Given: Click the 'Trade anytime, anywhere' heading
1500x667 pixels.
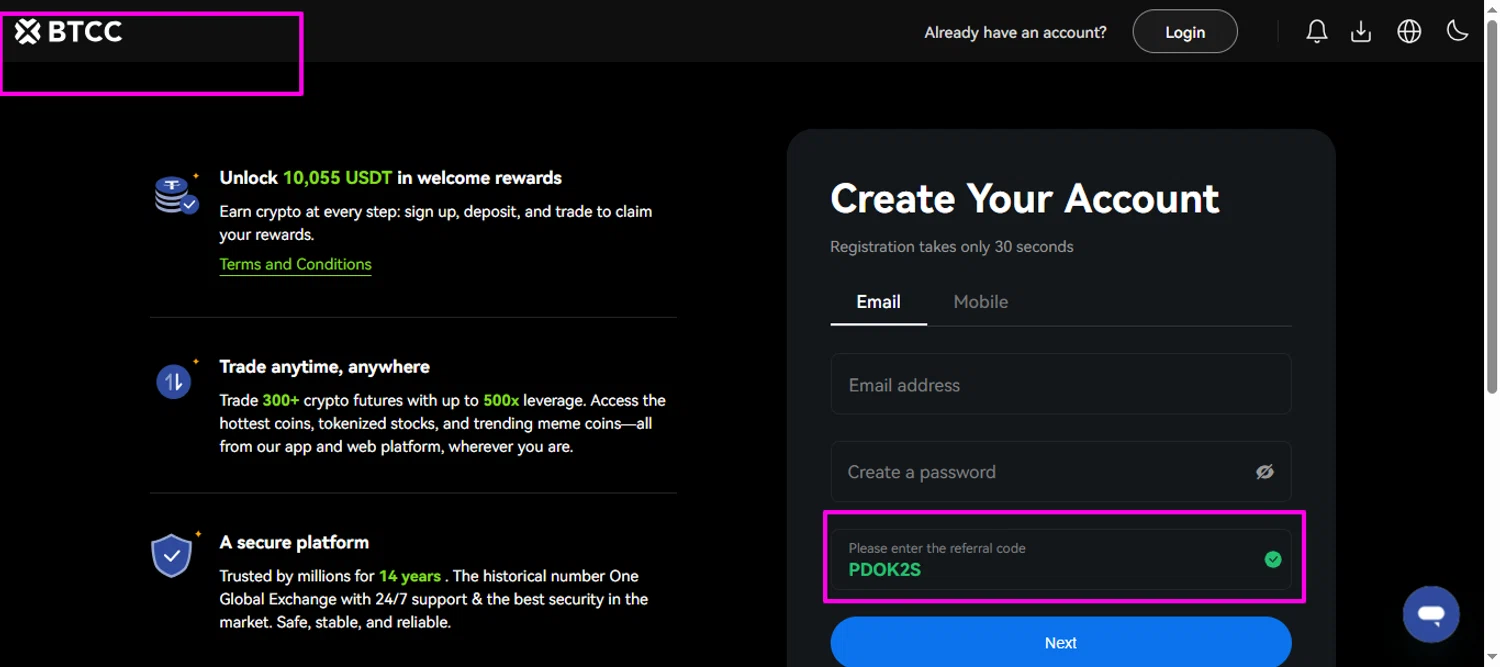Looking at the screenshot, I should [324, 367].
